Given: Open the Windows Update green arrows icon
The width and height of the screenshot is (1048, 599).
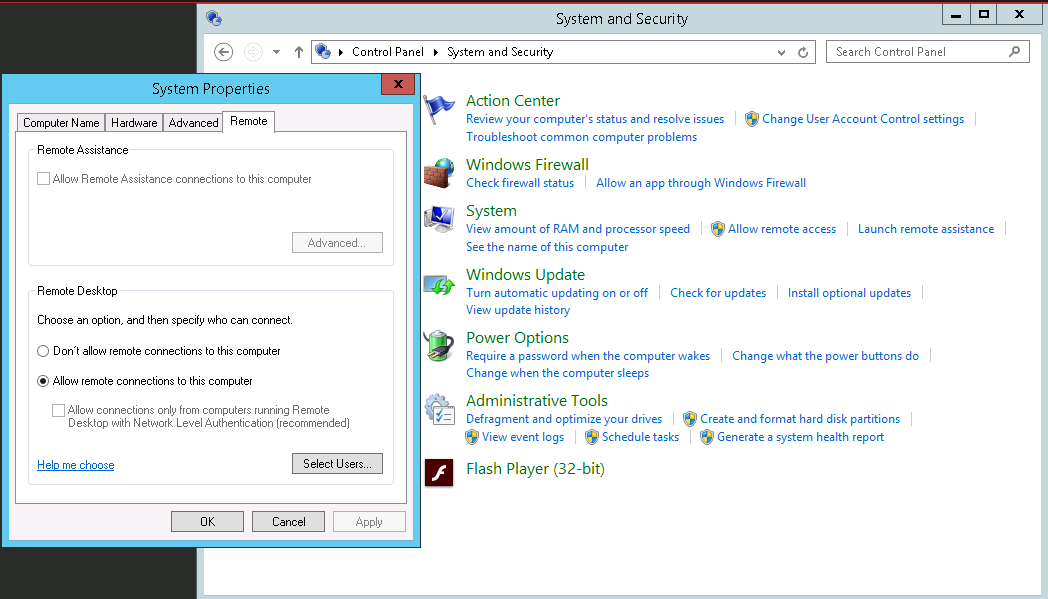Looking at the screenshot, I should (438, 284).
